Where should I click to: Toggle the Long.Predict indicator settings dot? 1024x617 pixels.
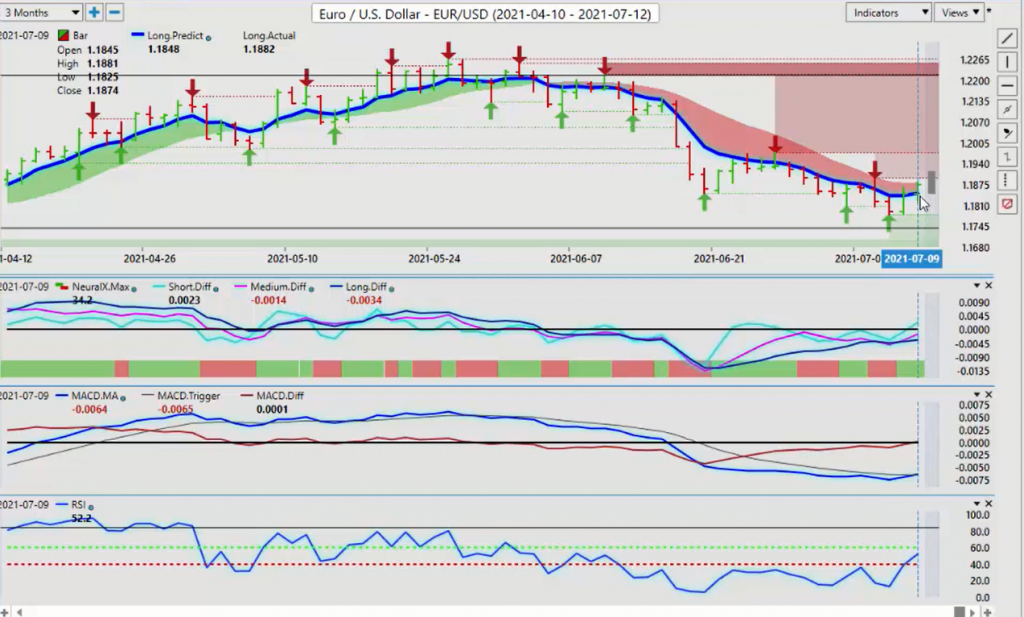208,38
